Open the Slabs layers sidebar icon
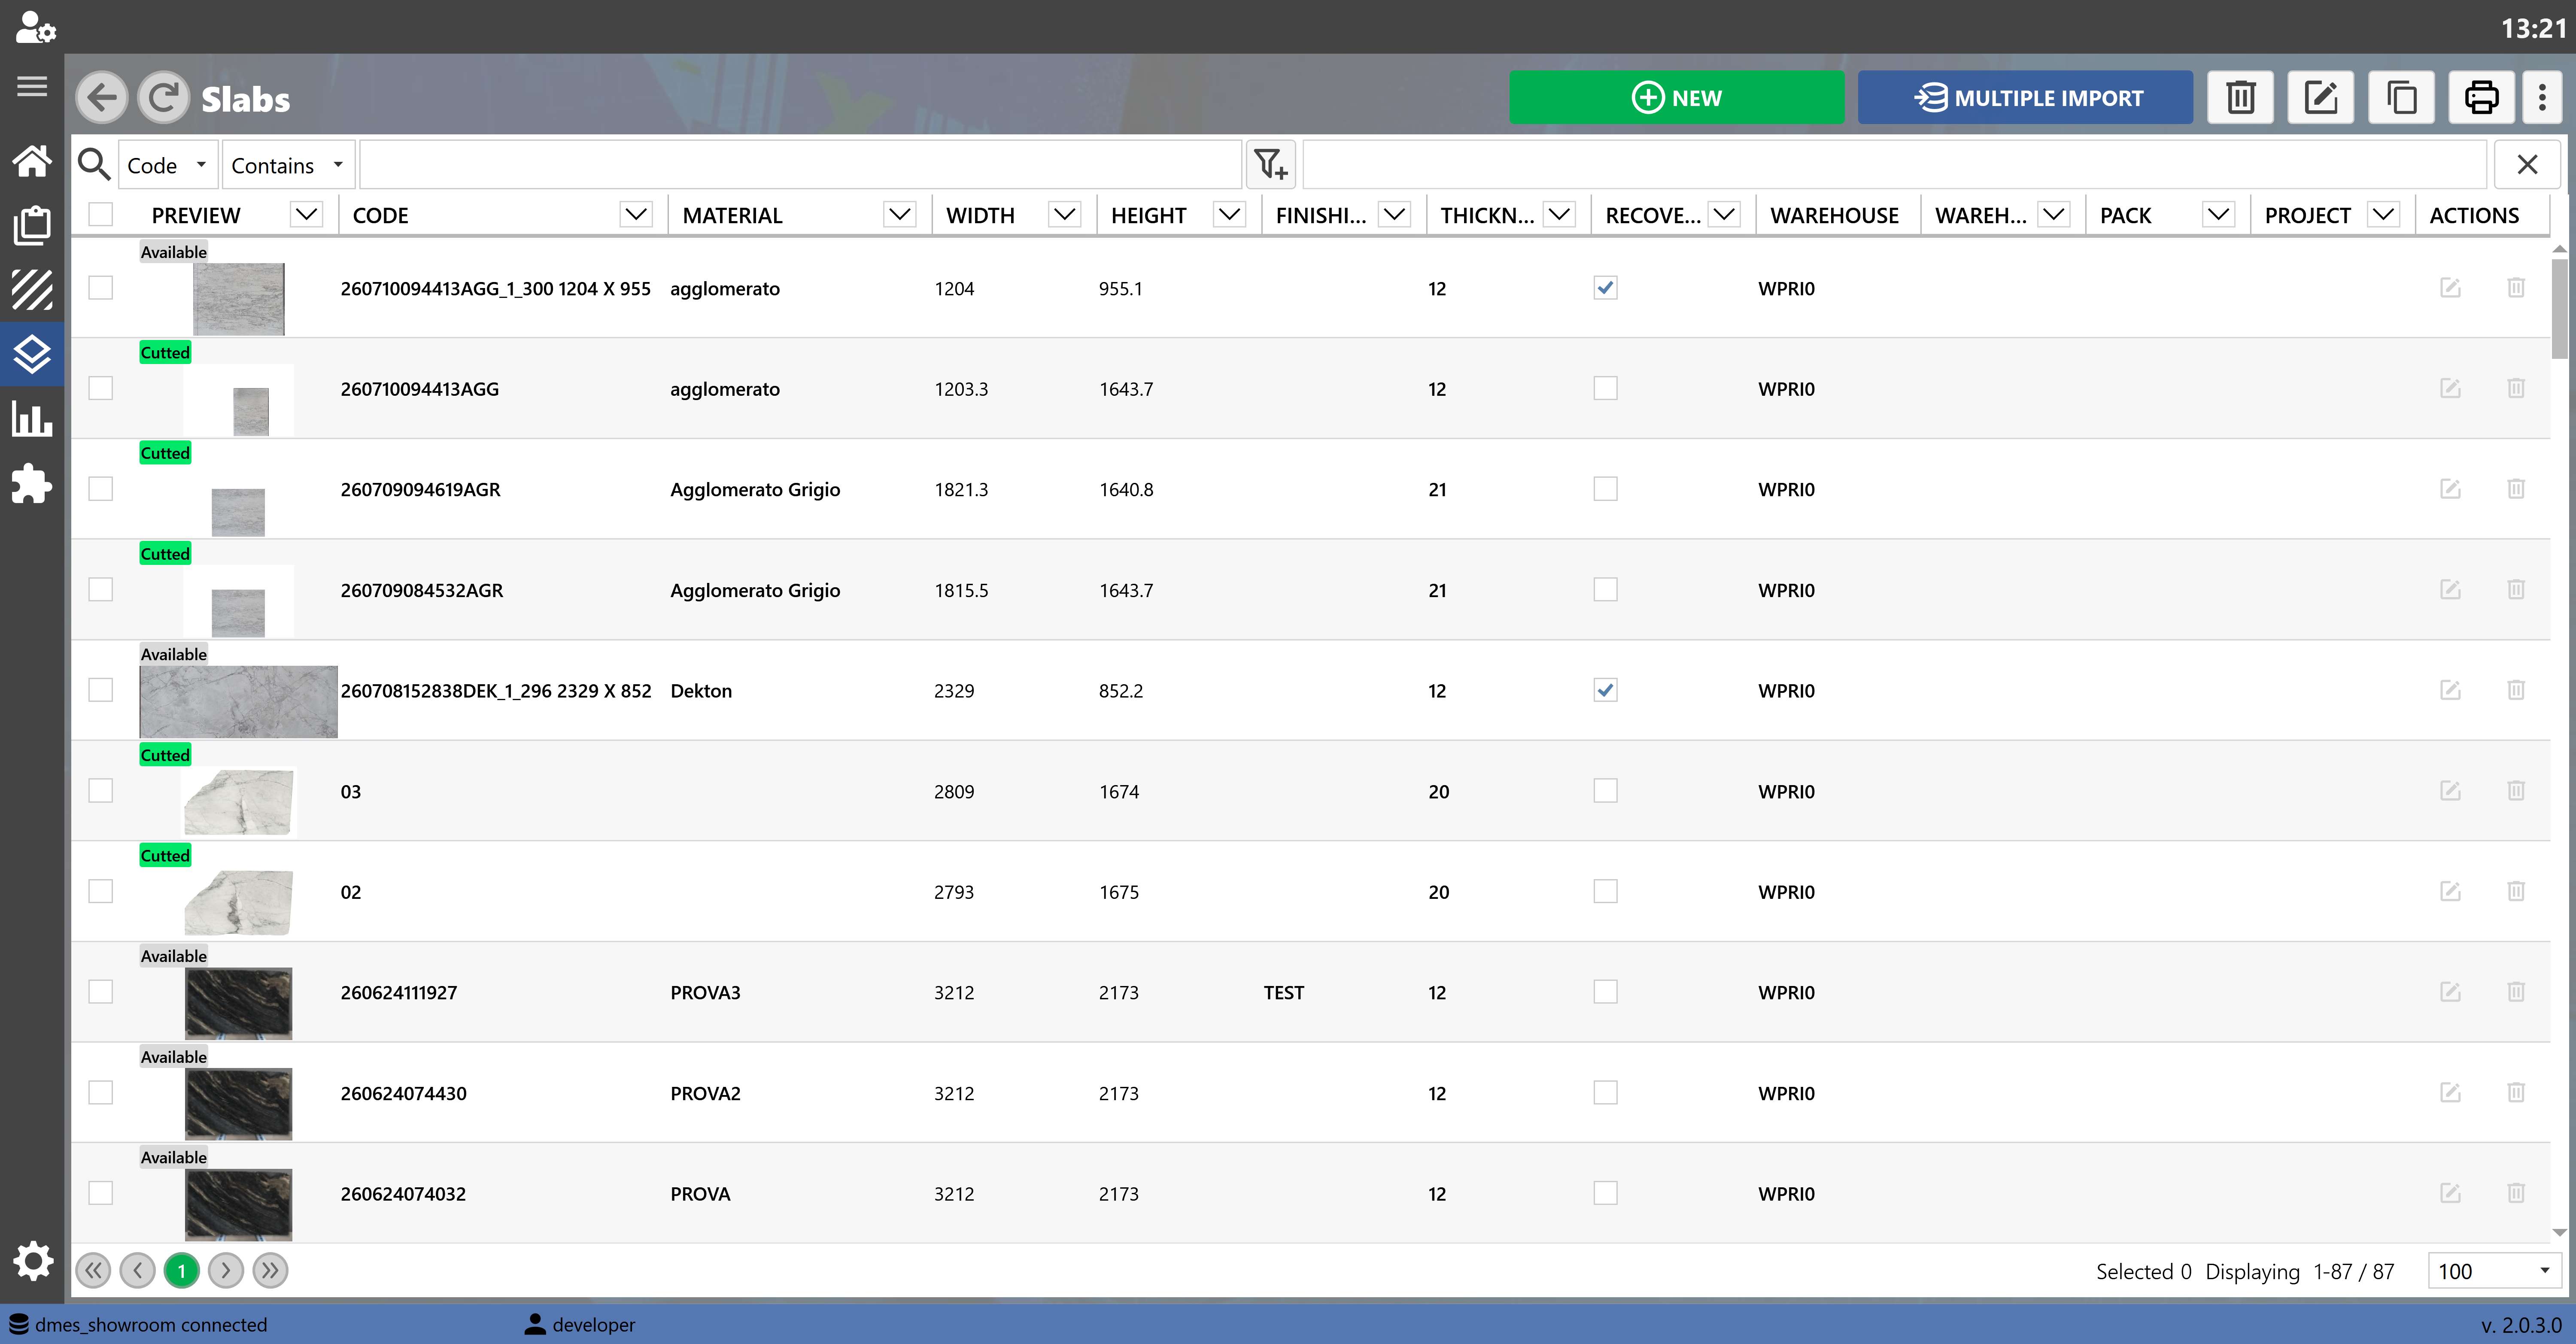The image size is (2576, 1344). pyautogui.click(x=32, y=354)
